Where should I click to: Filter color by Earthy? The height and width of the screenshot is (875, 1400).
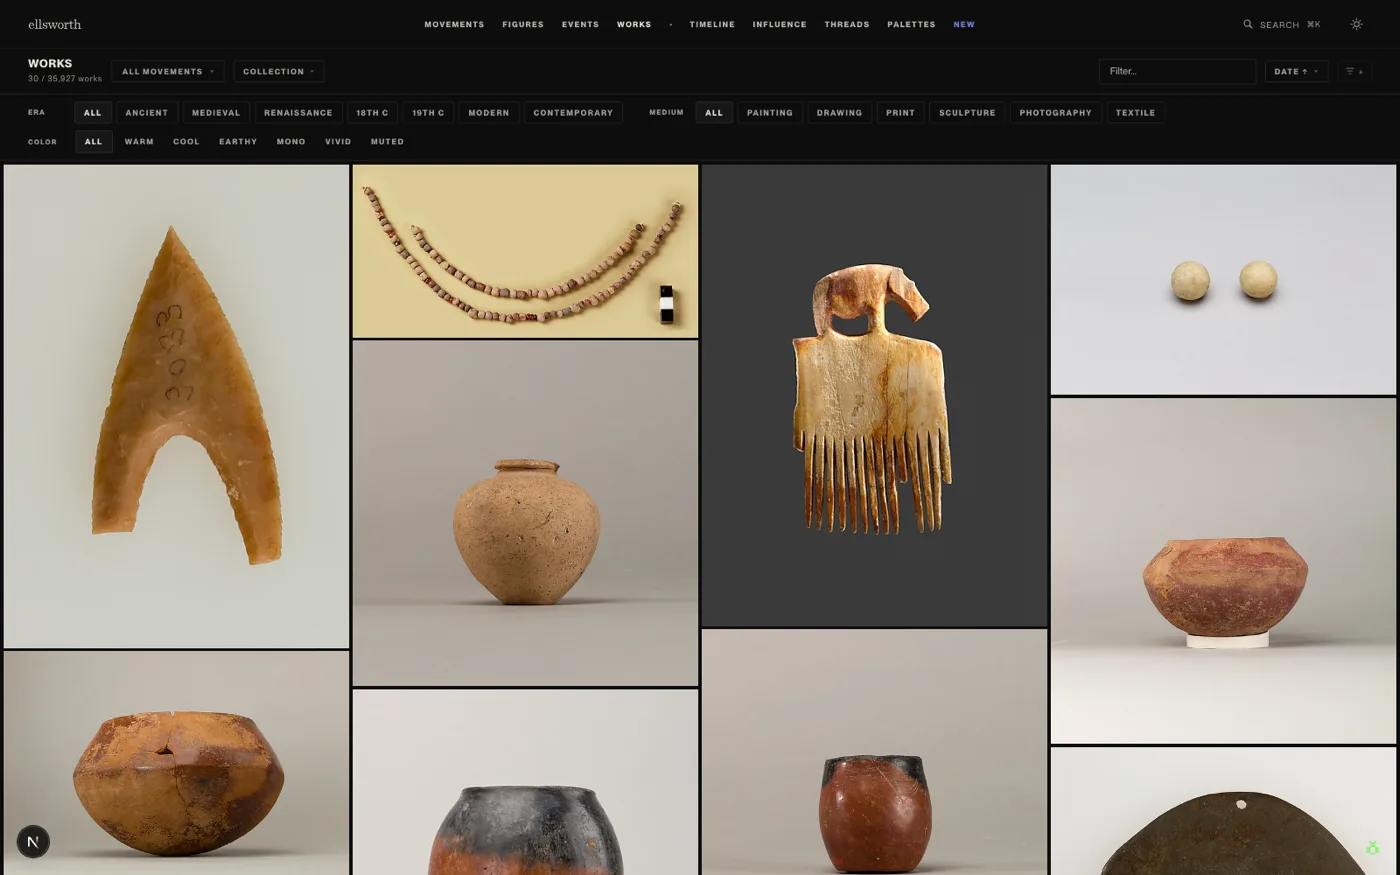(x=238, y=142)
